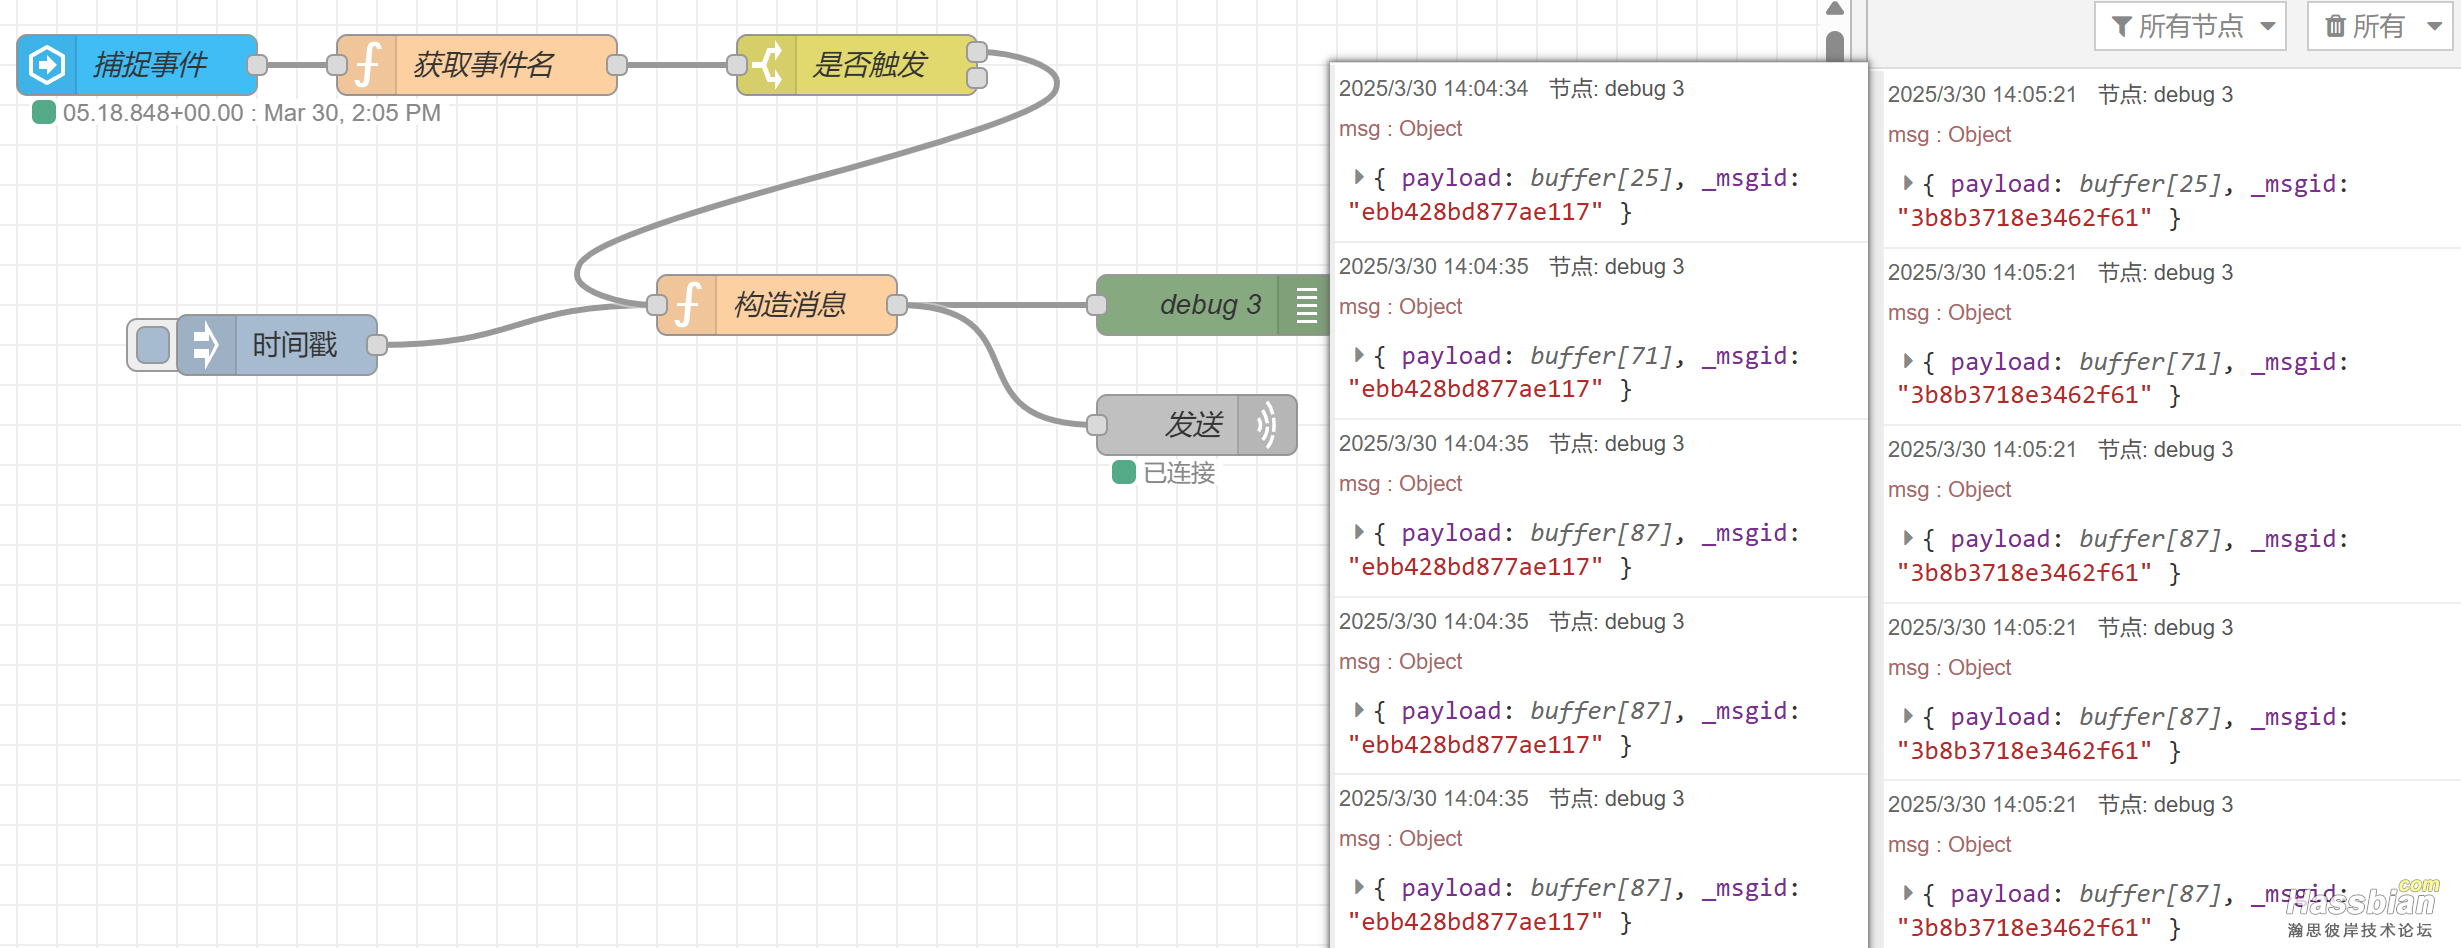Expand buffer[71] message with msgid 3b8b3718e3462f61
The height and width of the screenshot is (948, 2461).
pos(1908,361)
